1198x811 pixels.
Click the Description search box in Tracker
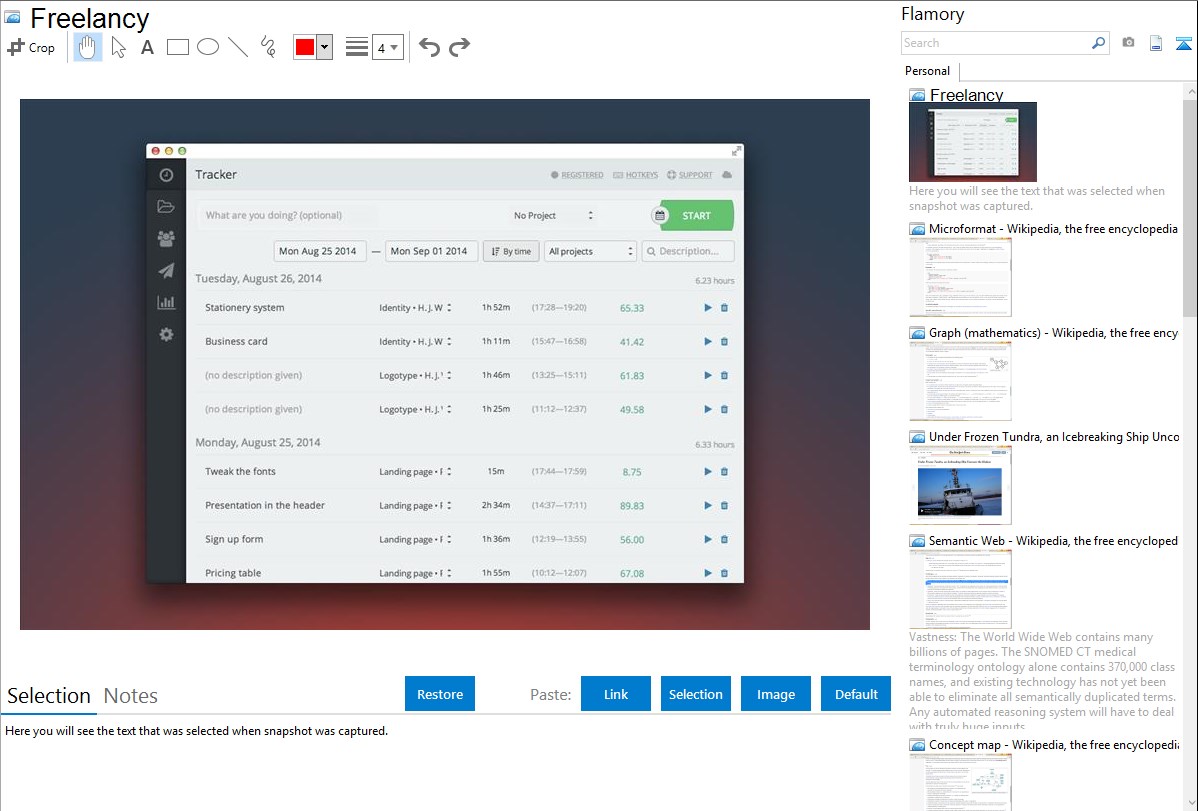tap(688, 251)
